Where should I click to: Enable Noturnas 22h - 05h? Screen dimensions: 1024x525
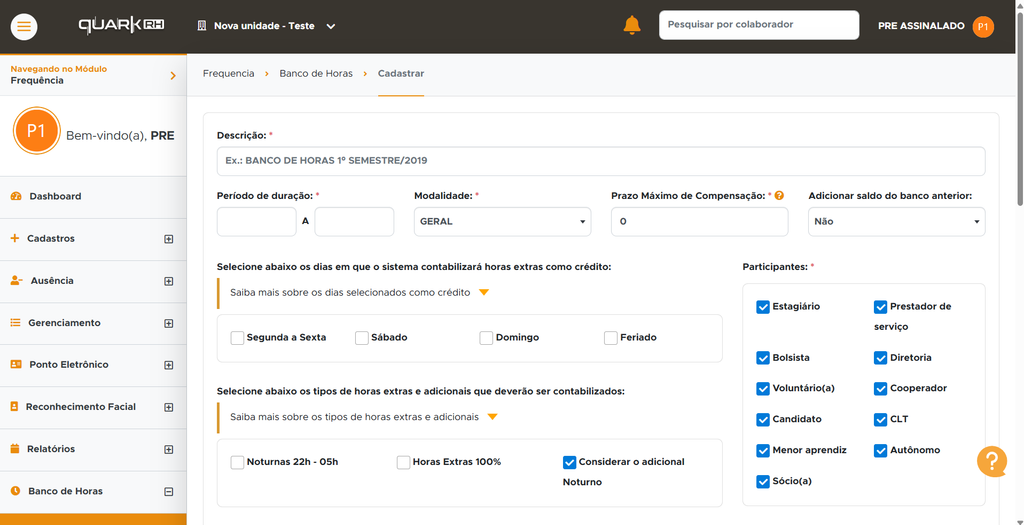click(237, 462)
